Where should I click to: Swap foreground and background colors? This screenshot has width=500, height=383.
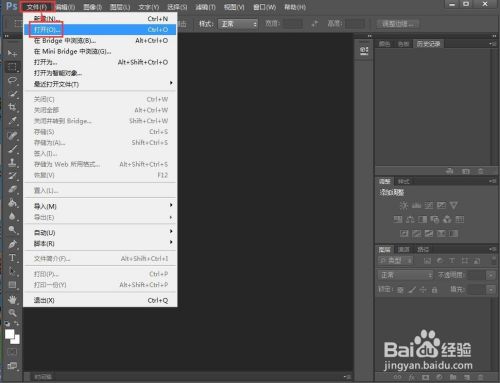16,323
